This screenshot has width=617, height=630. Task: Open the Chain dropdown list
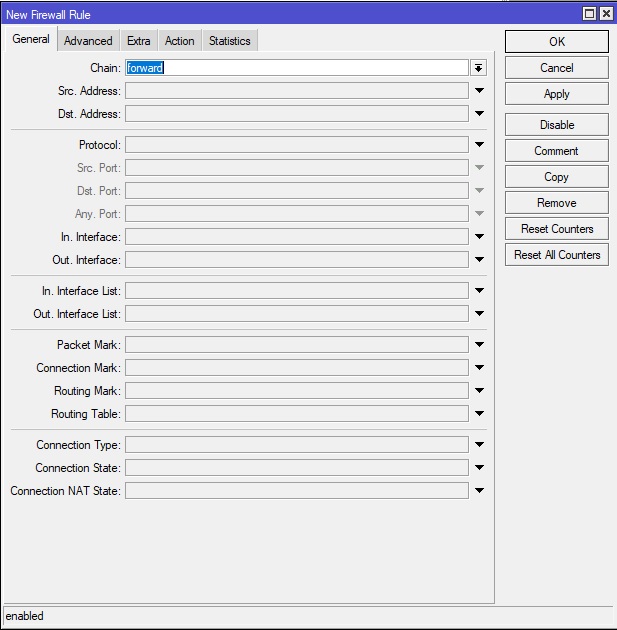tap(479, 68)
